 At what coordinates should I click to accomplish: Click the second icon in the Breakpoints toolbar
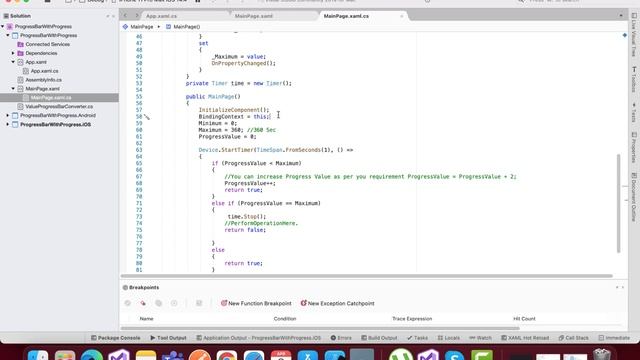(143, 303)
